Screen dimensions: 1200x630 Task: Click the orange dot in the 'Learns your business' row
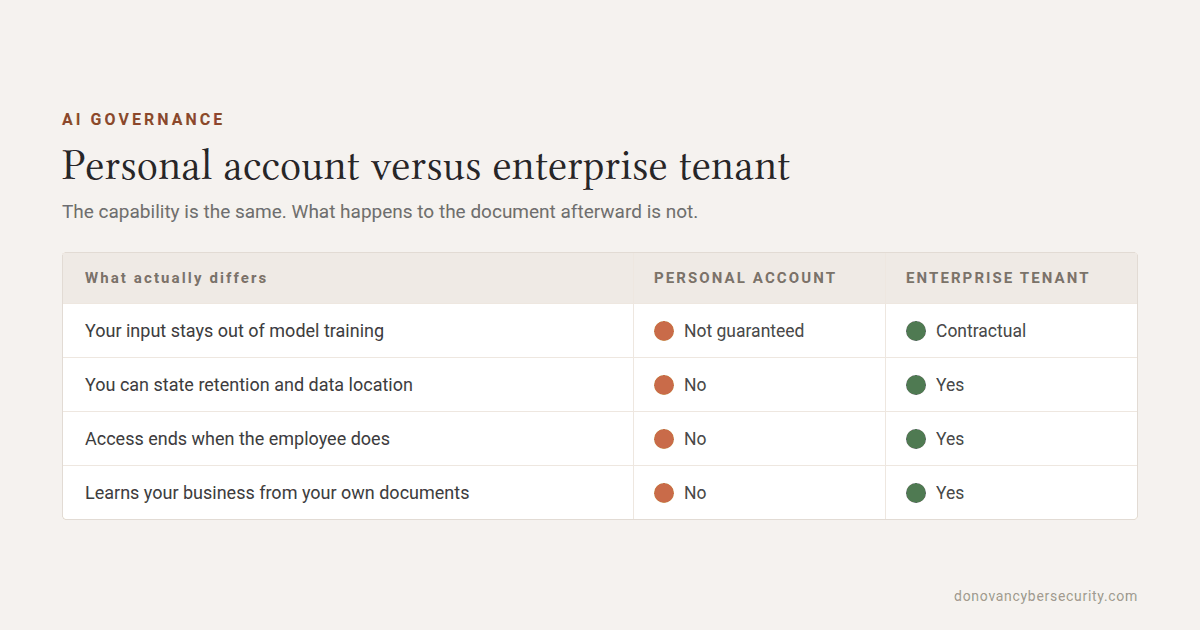664,493
